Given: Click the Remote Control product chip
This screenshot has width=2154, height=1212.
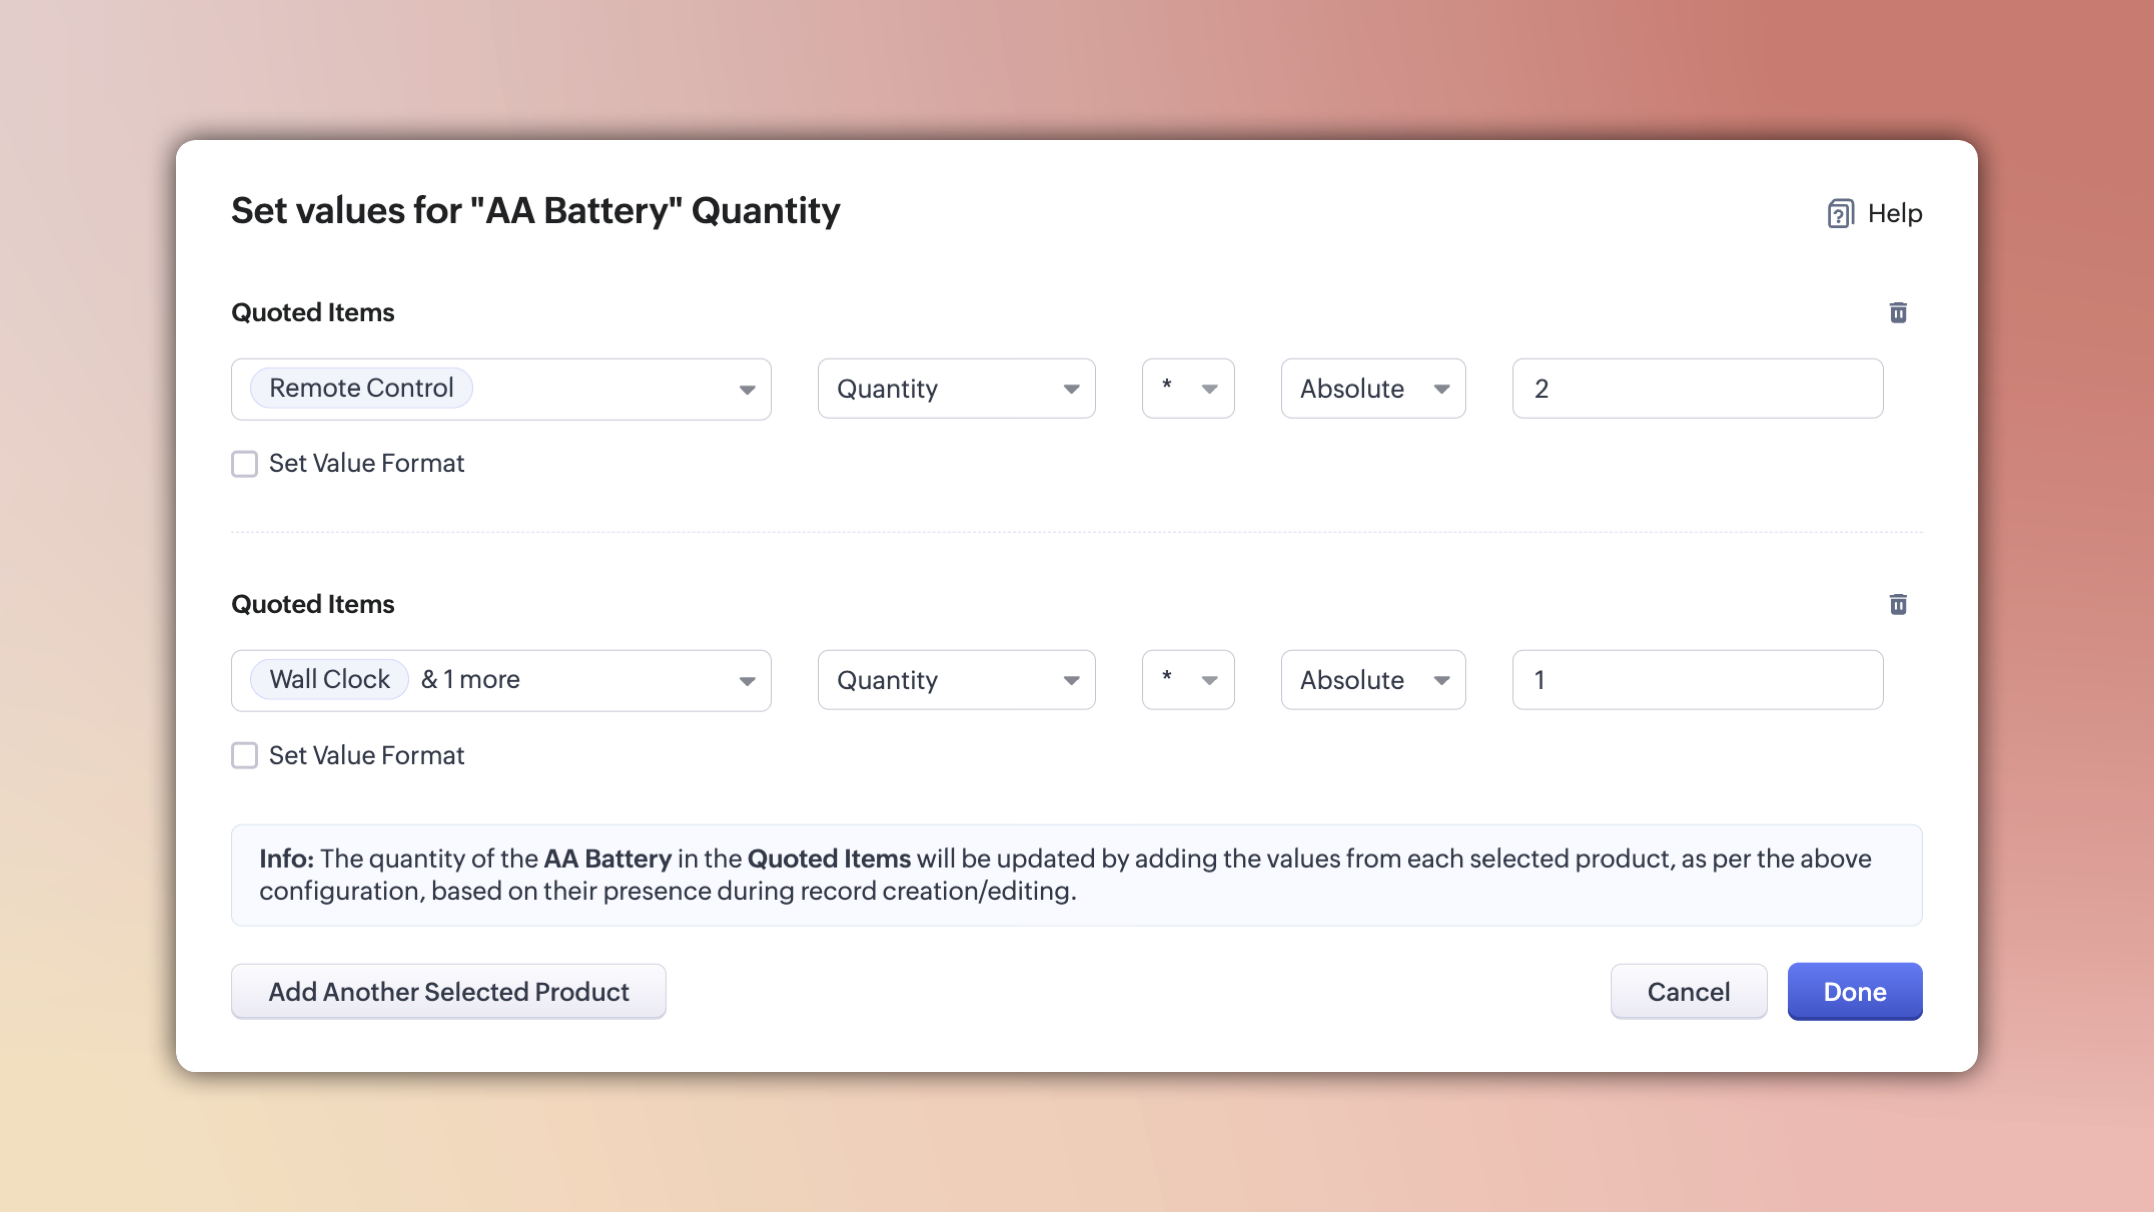Looking at the screenshot, I should (361, 388).
